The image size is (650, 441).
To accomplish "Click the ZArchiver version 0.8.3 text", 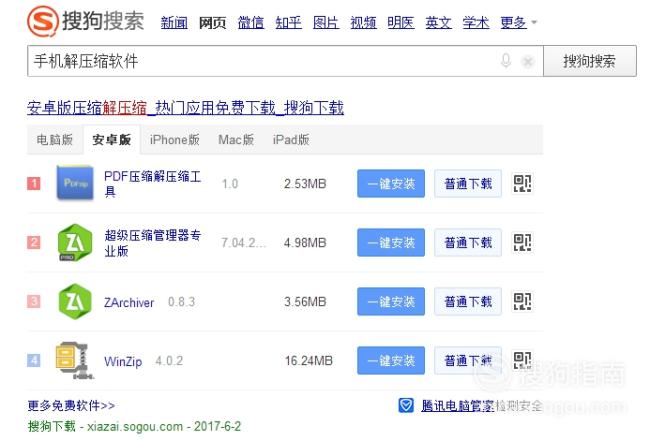I will 182,302.
